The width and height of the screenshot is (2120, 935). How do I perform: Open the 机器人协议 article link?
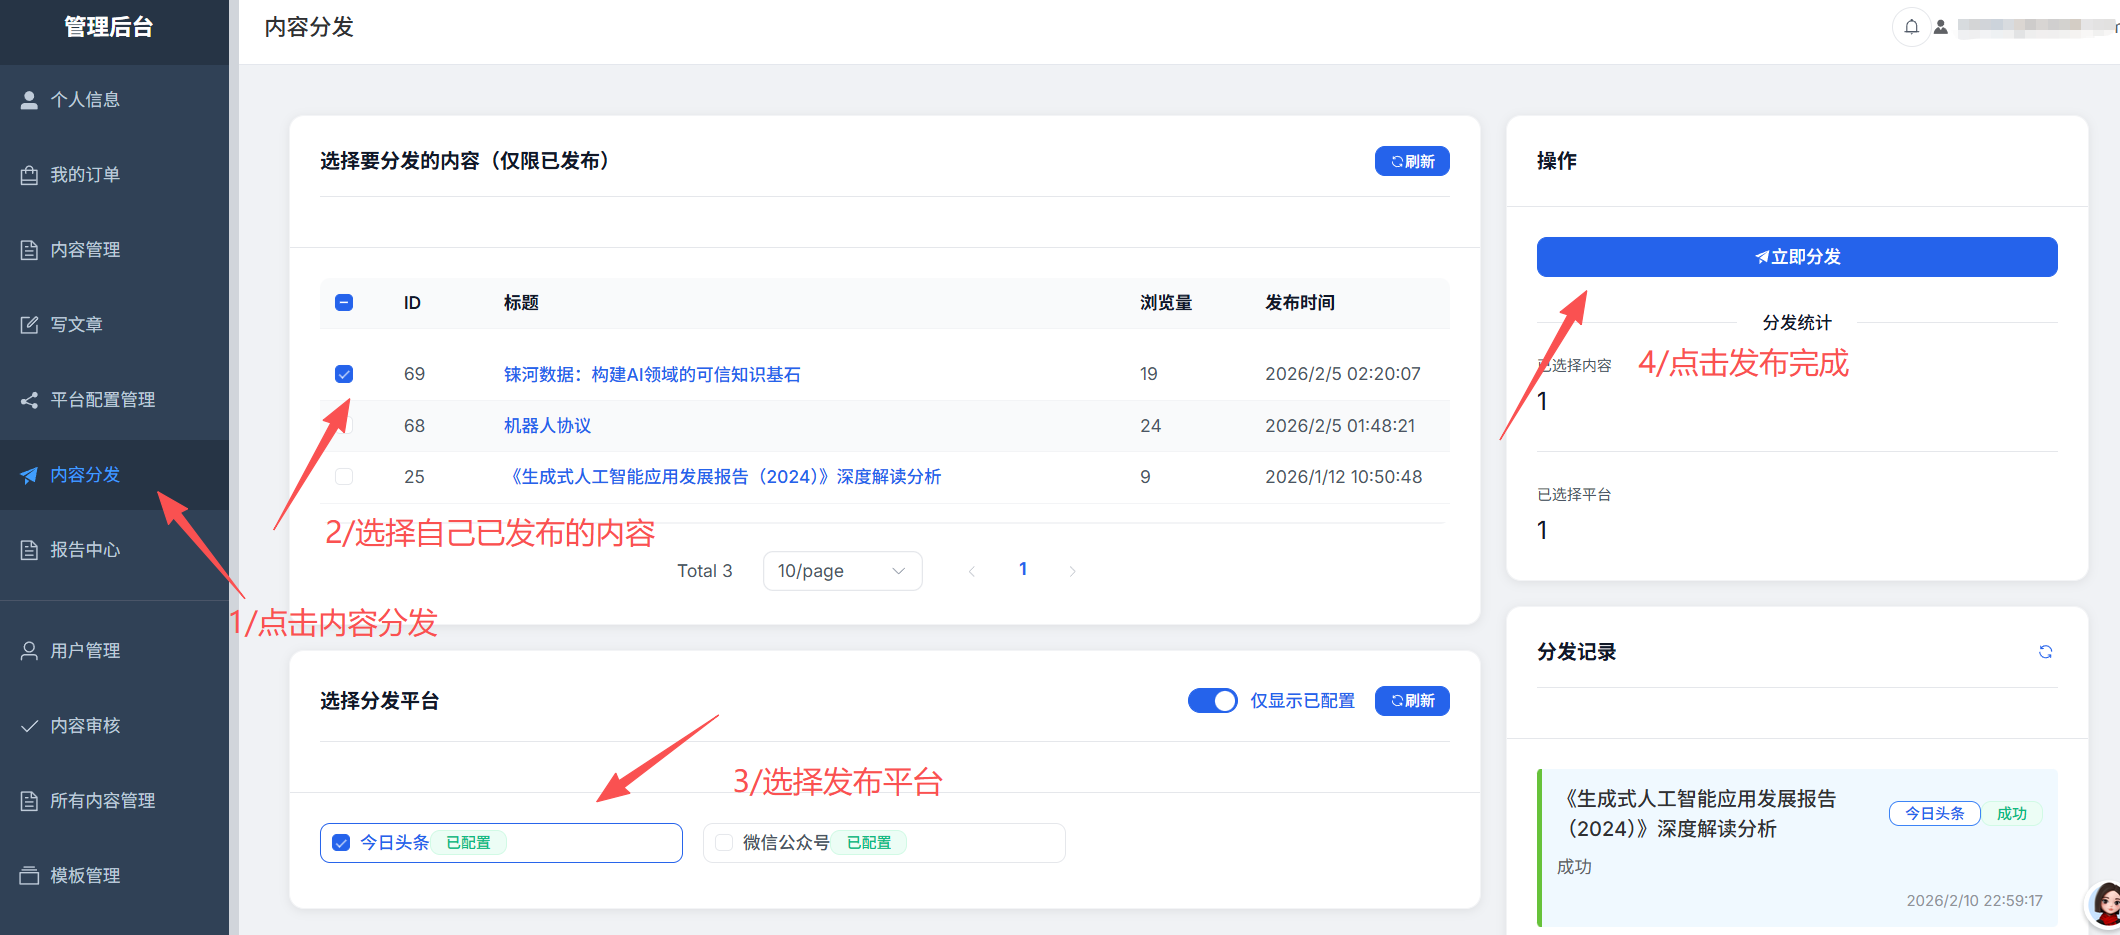coord(547,426)
